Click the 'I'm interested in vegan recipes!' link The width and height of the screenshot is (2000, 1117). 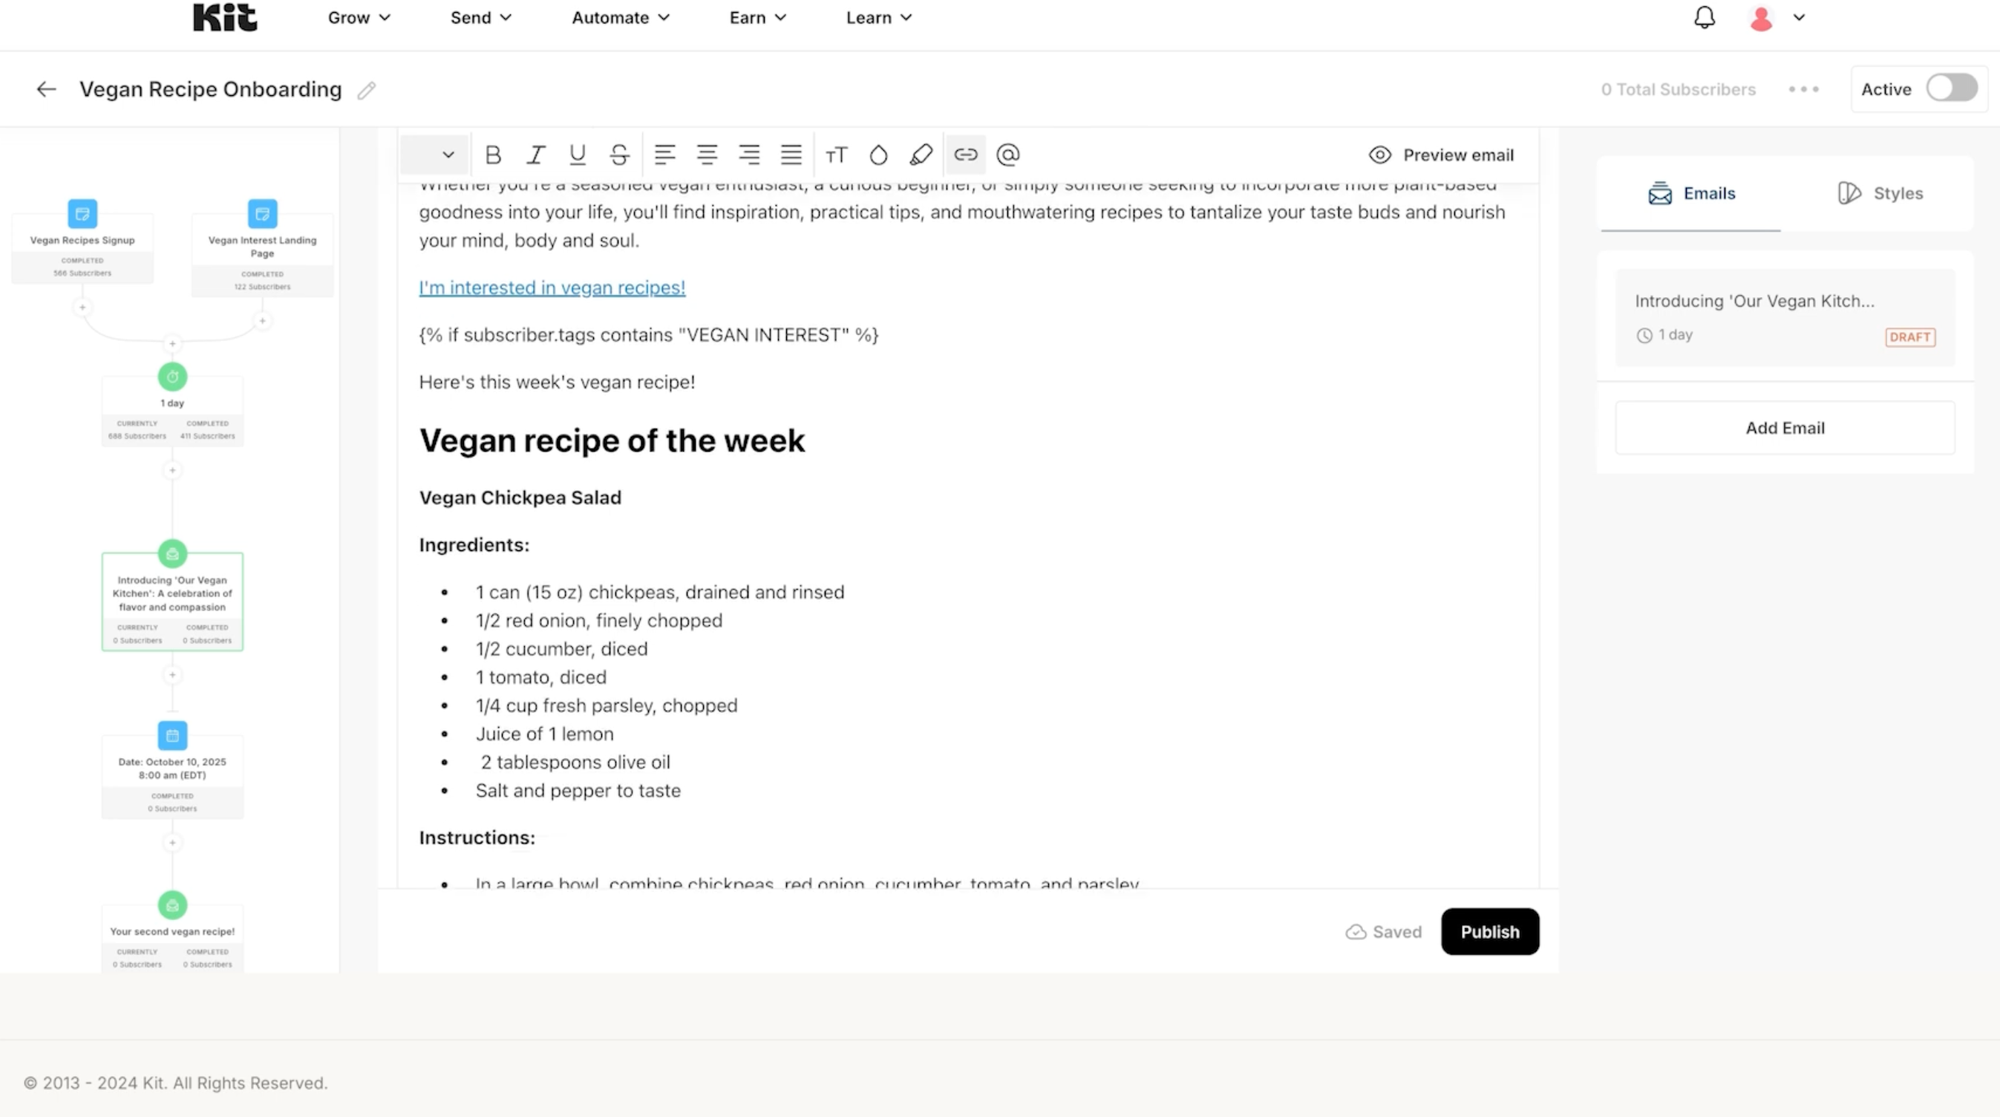(552, 287)
